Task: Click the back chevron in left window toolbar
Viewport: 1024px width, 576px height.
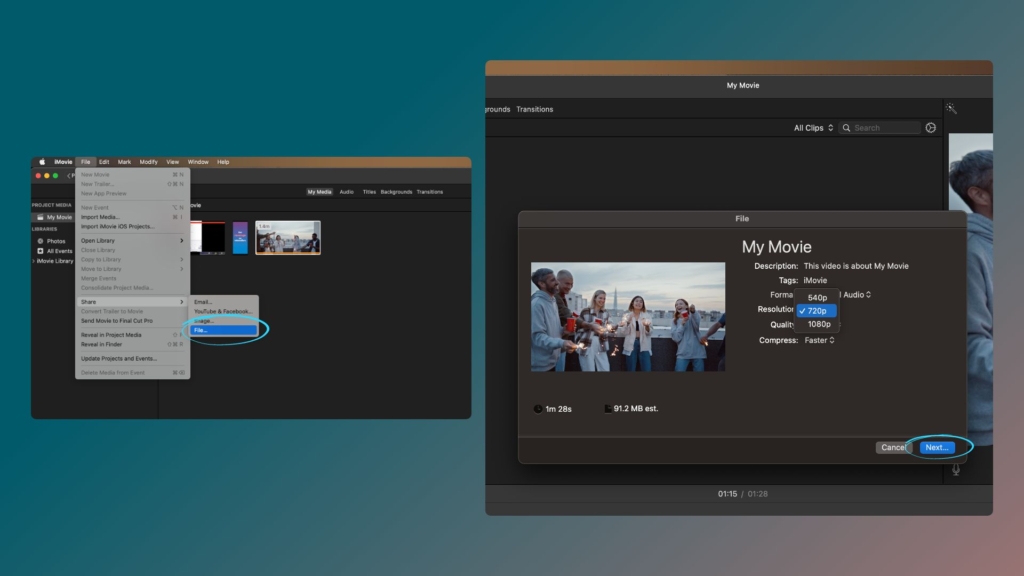Action: [x=69, y=176]
